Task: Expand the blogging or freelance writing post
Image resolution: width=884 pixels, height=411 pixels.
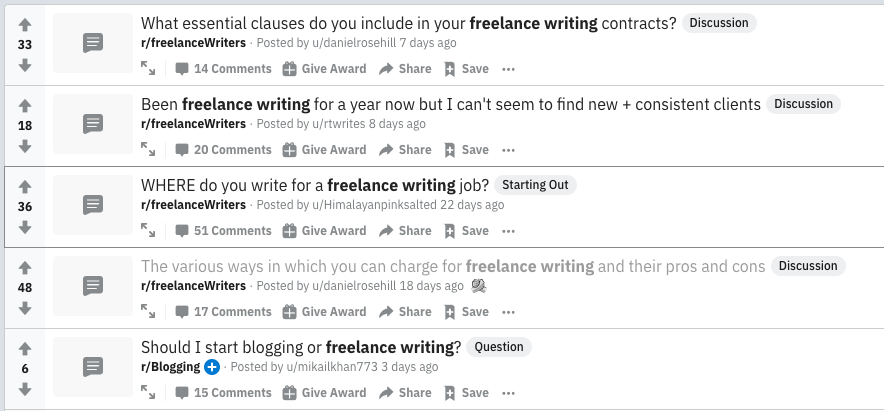Action: tap(148, 393)
